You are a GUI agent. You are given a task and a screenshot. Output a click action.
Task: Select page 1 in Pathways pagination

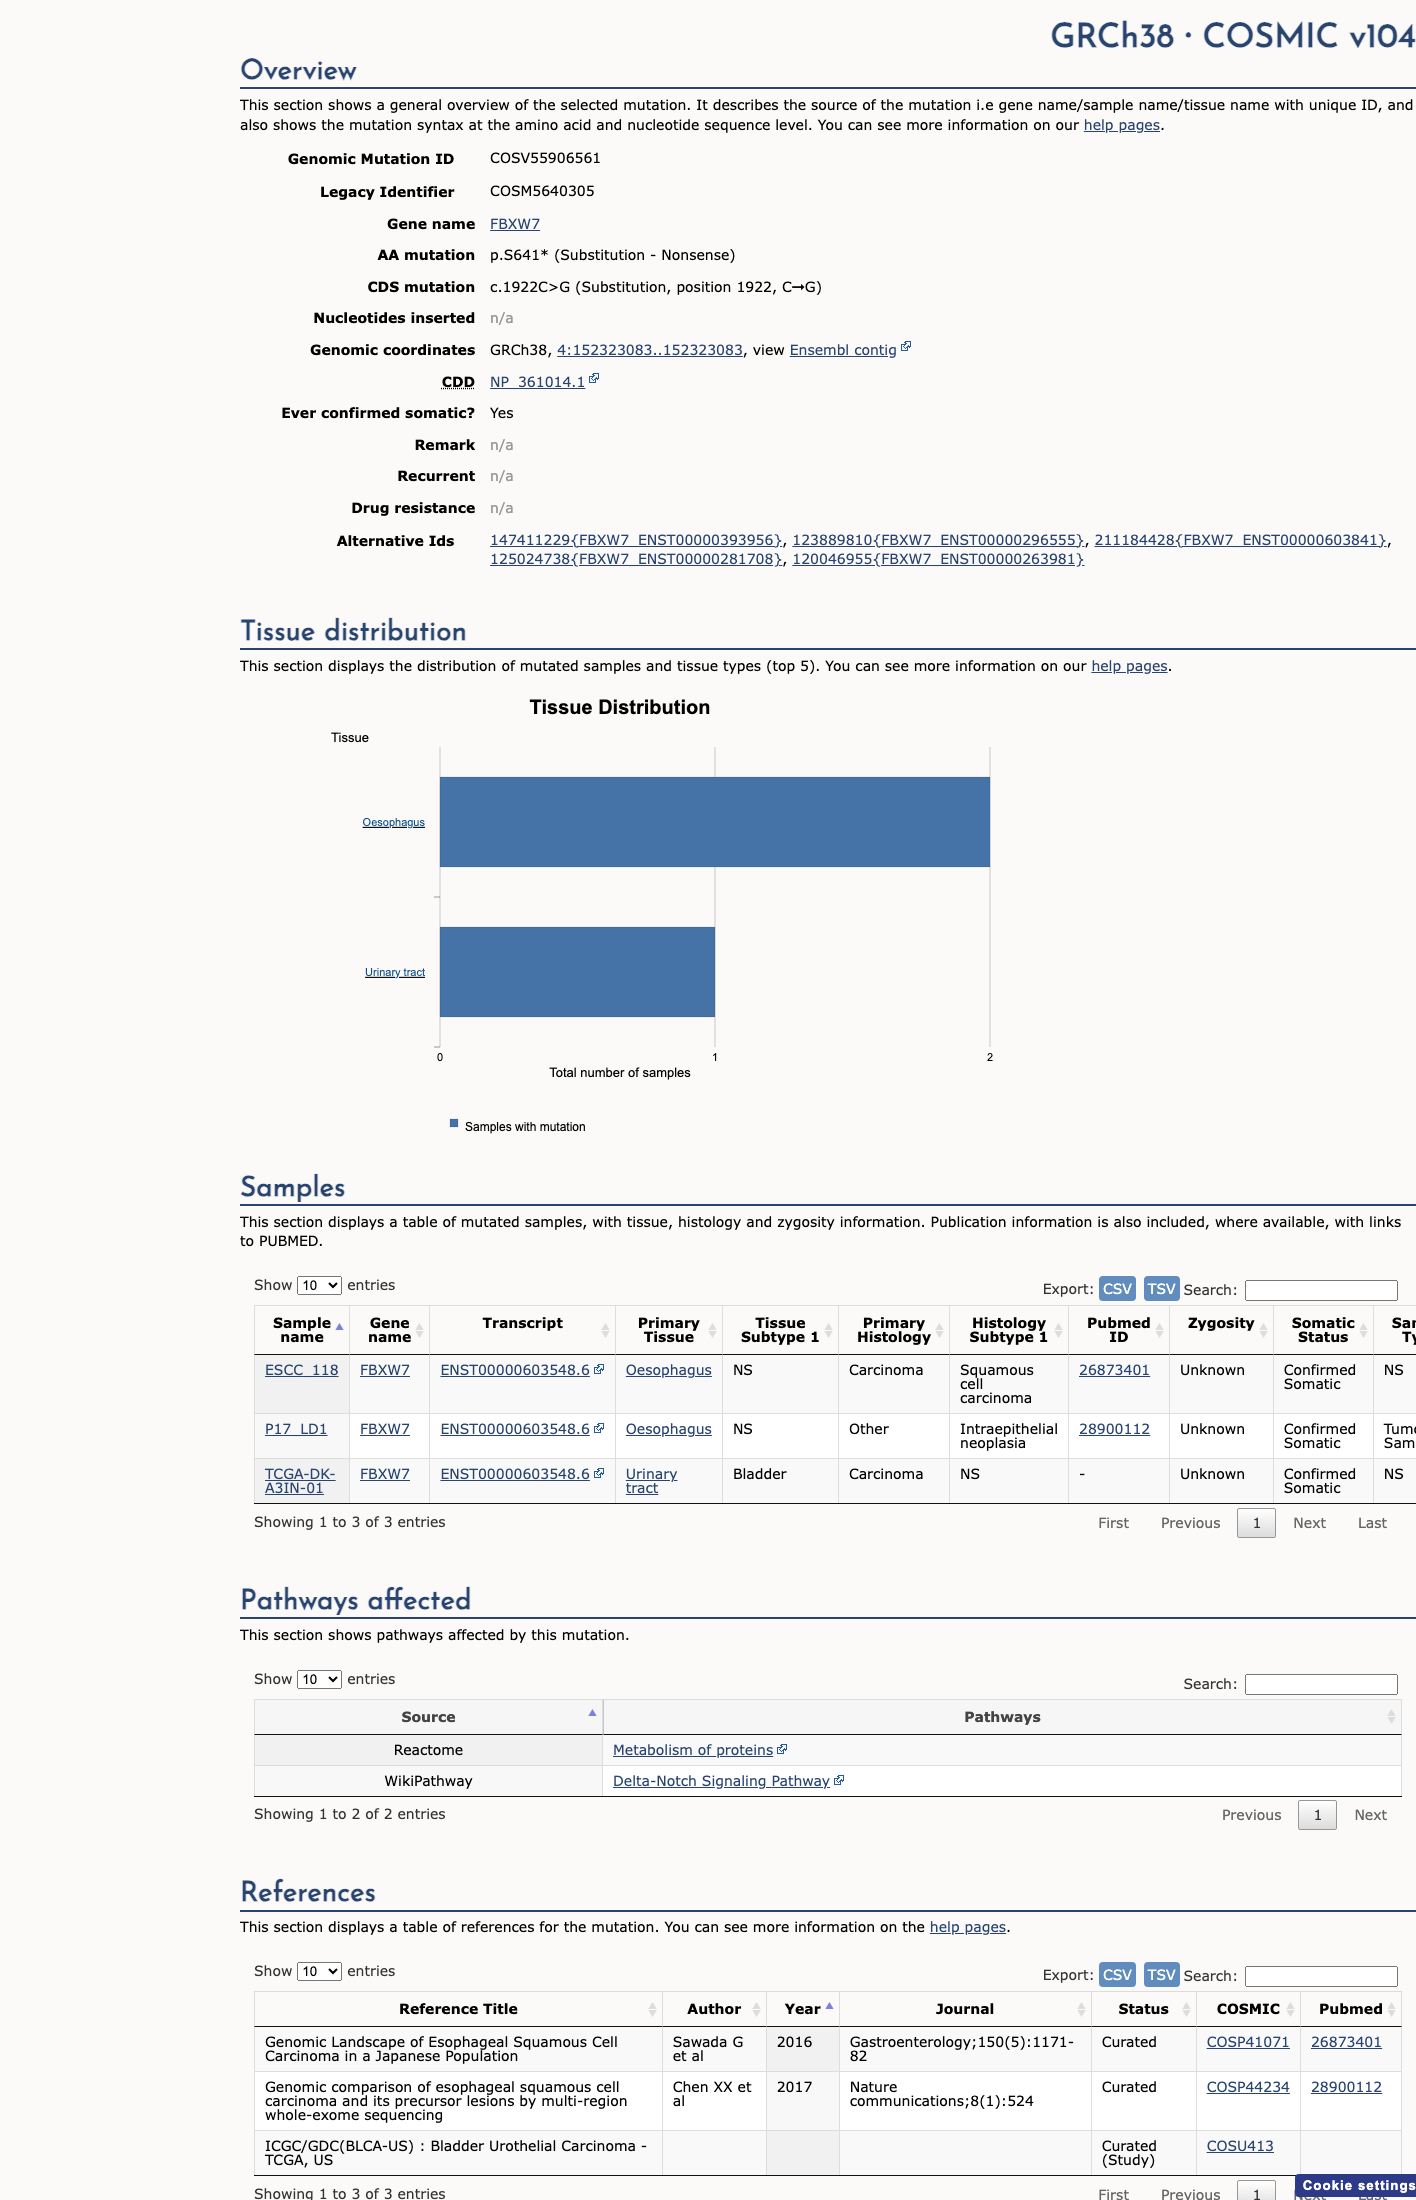pos(1317,1815)
